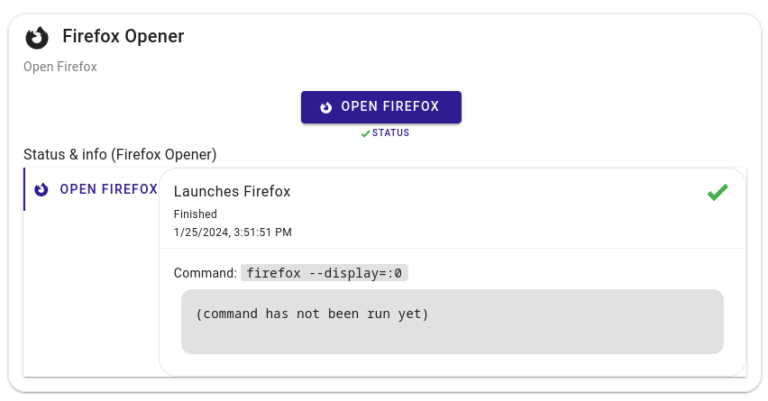The image size is (768, 401).
Task: Launch Firefox with the purple OPEN FIREFOX button
Action: tap(381, 107)
